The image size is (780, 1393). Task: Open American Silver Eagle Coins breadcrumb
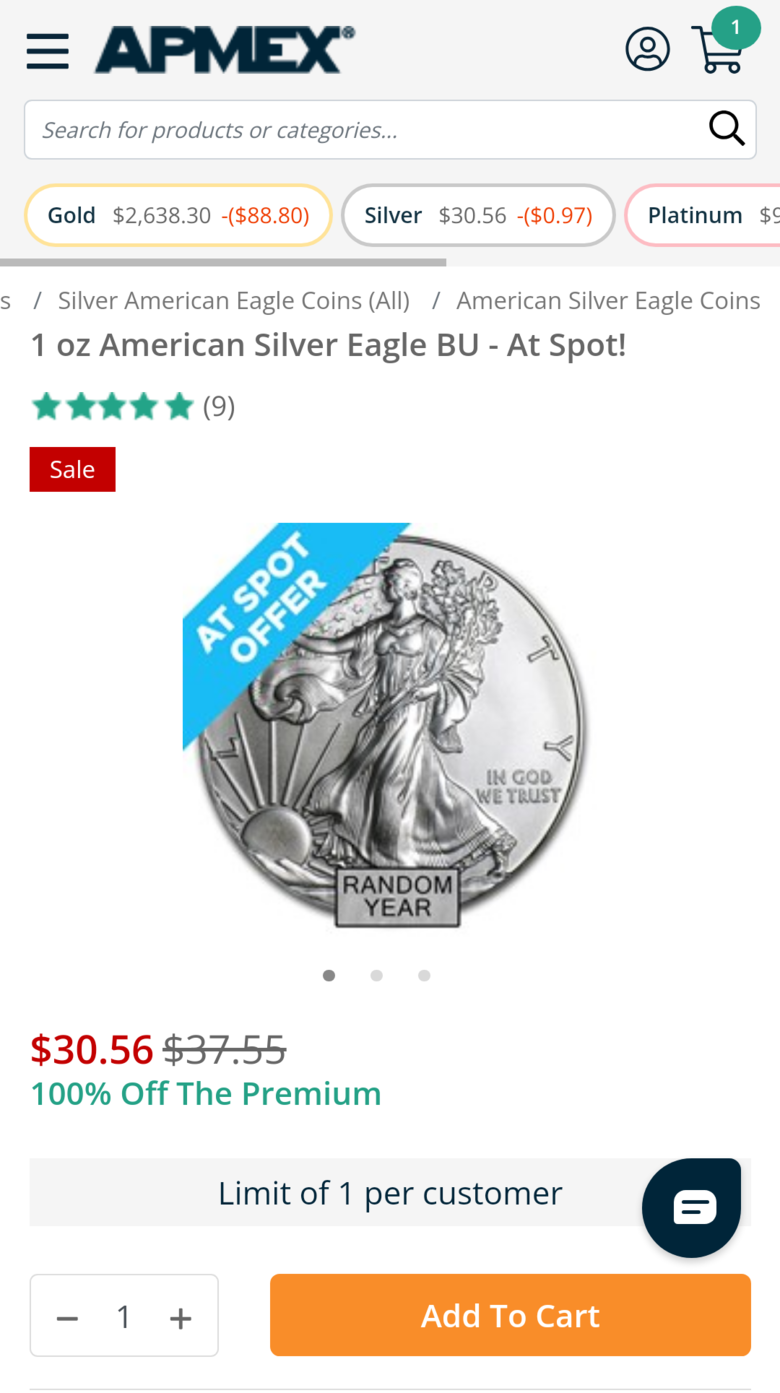pyautogui.click(x=608, y=300)
